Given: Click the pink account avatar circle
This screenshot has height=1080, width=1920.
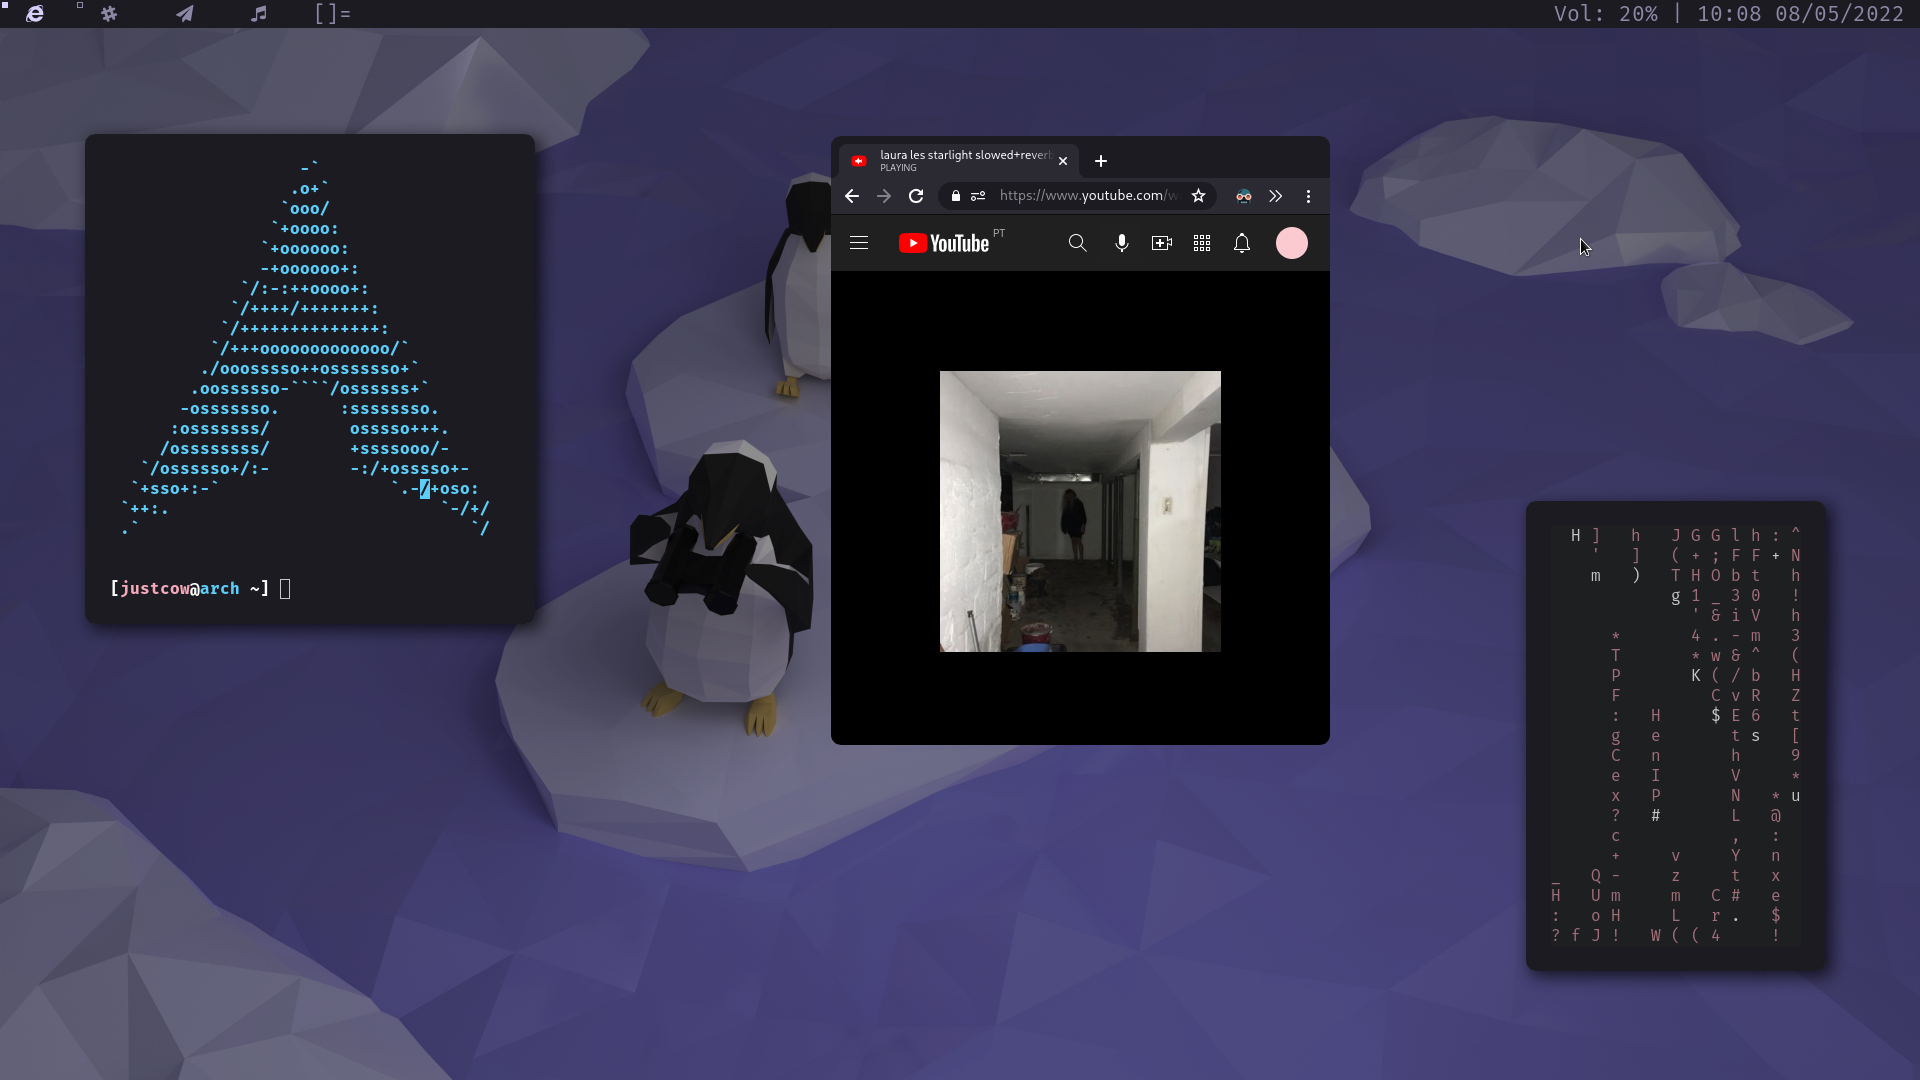Looking at the screenshot, I should 1291,243.
